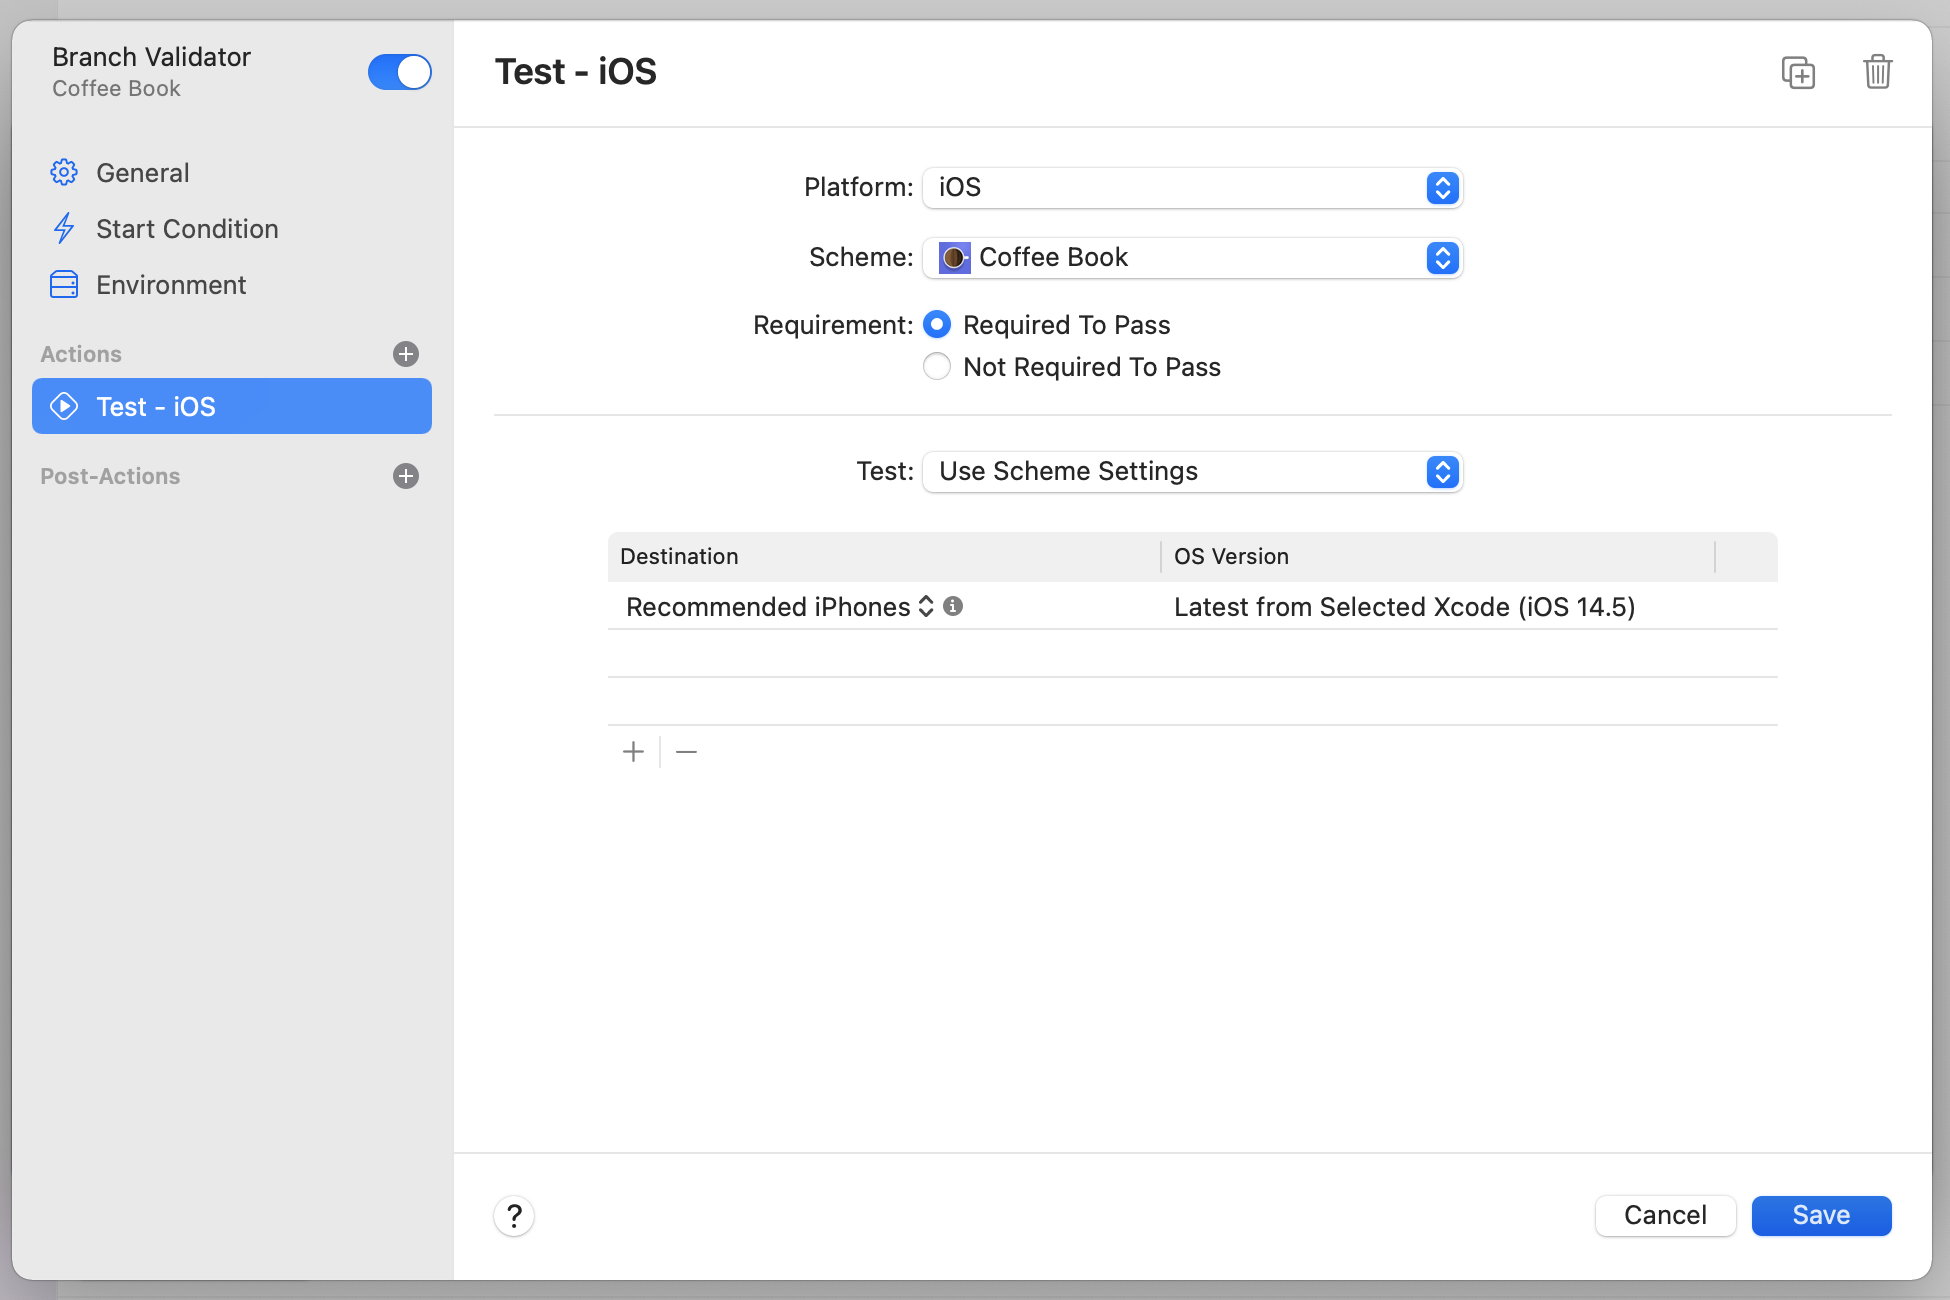Open the Scheme dropdown showing Coffee Book
Image resolution: width=1950 pixels, height=1300 pixels.
coord(1192,258)
